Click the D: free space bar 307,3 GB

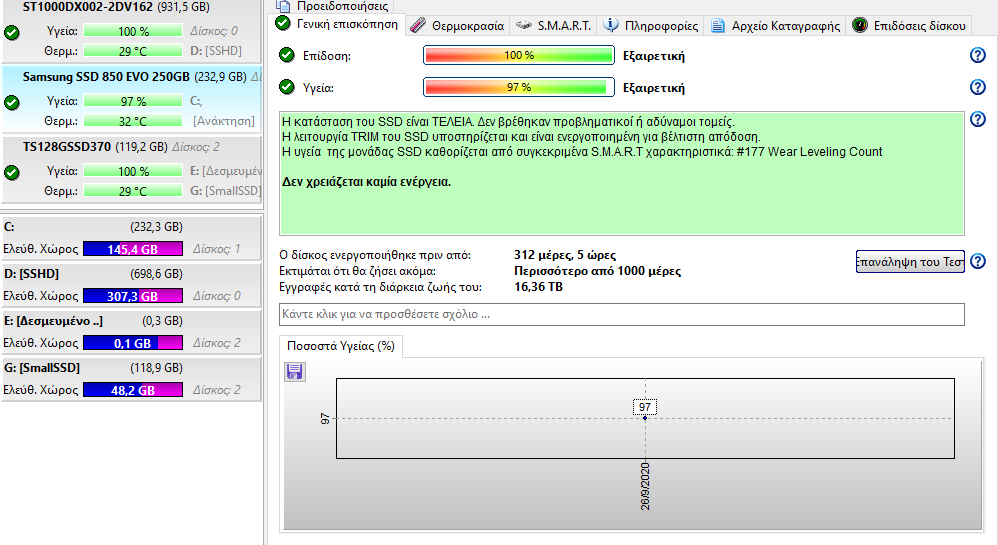point(132,296)
